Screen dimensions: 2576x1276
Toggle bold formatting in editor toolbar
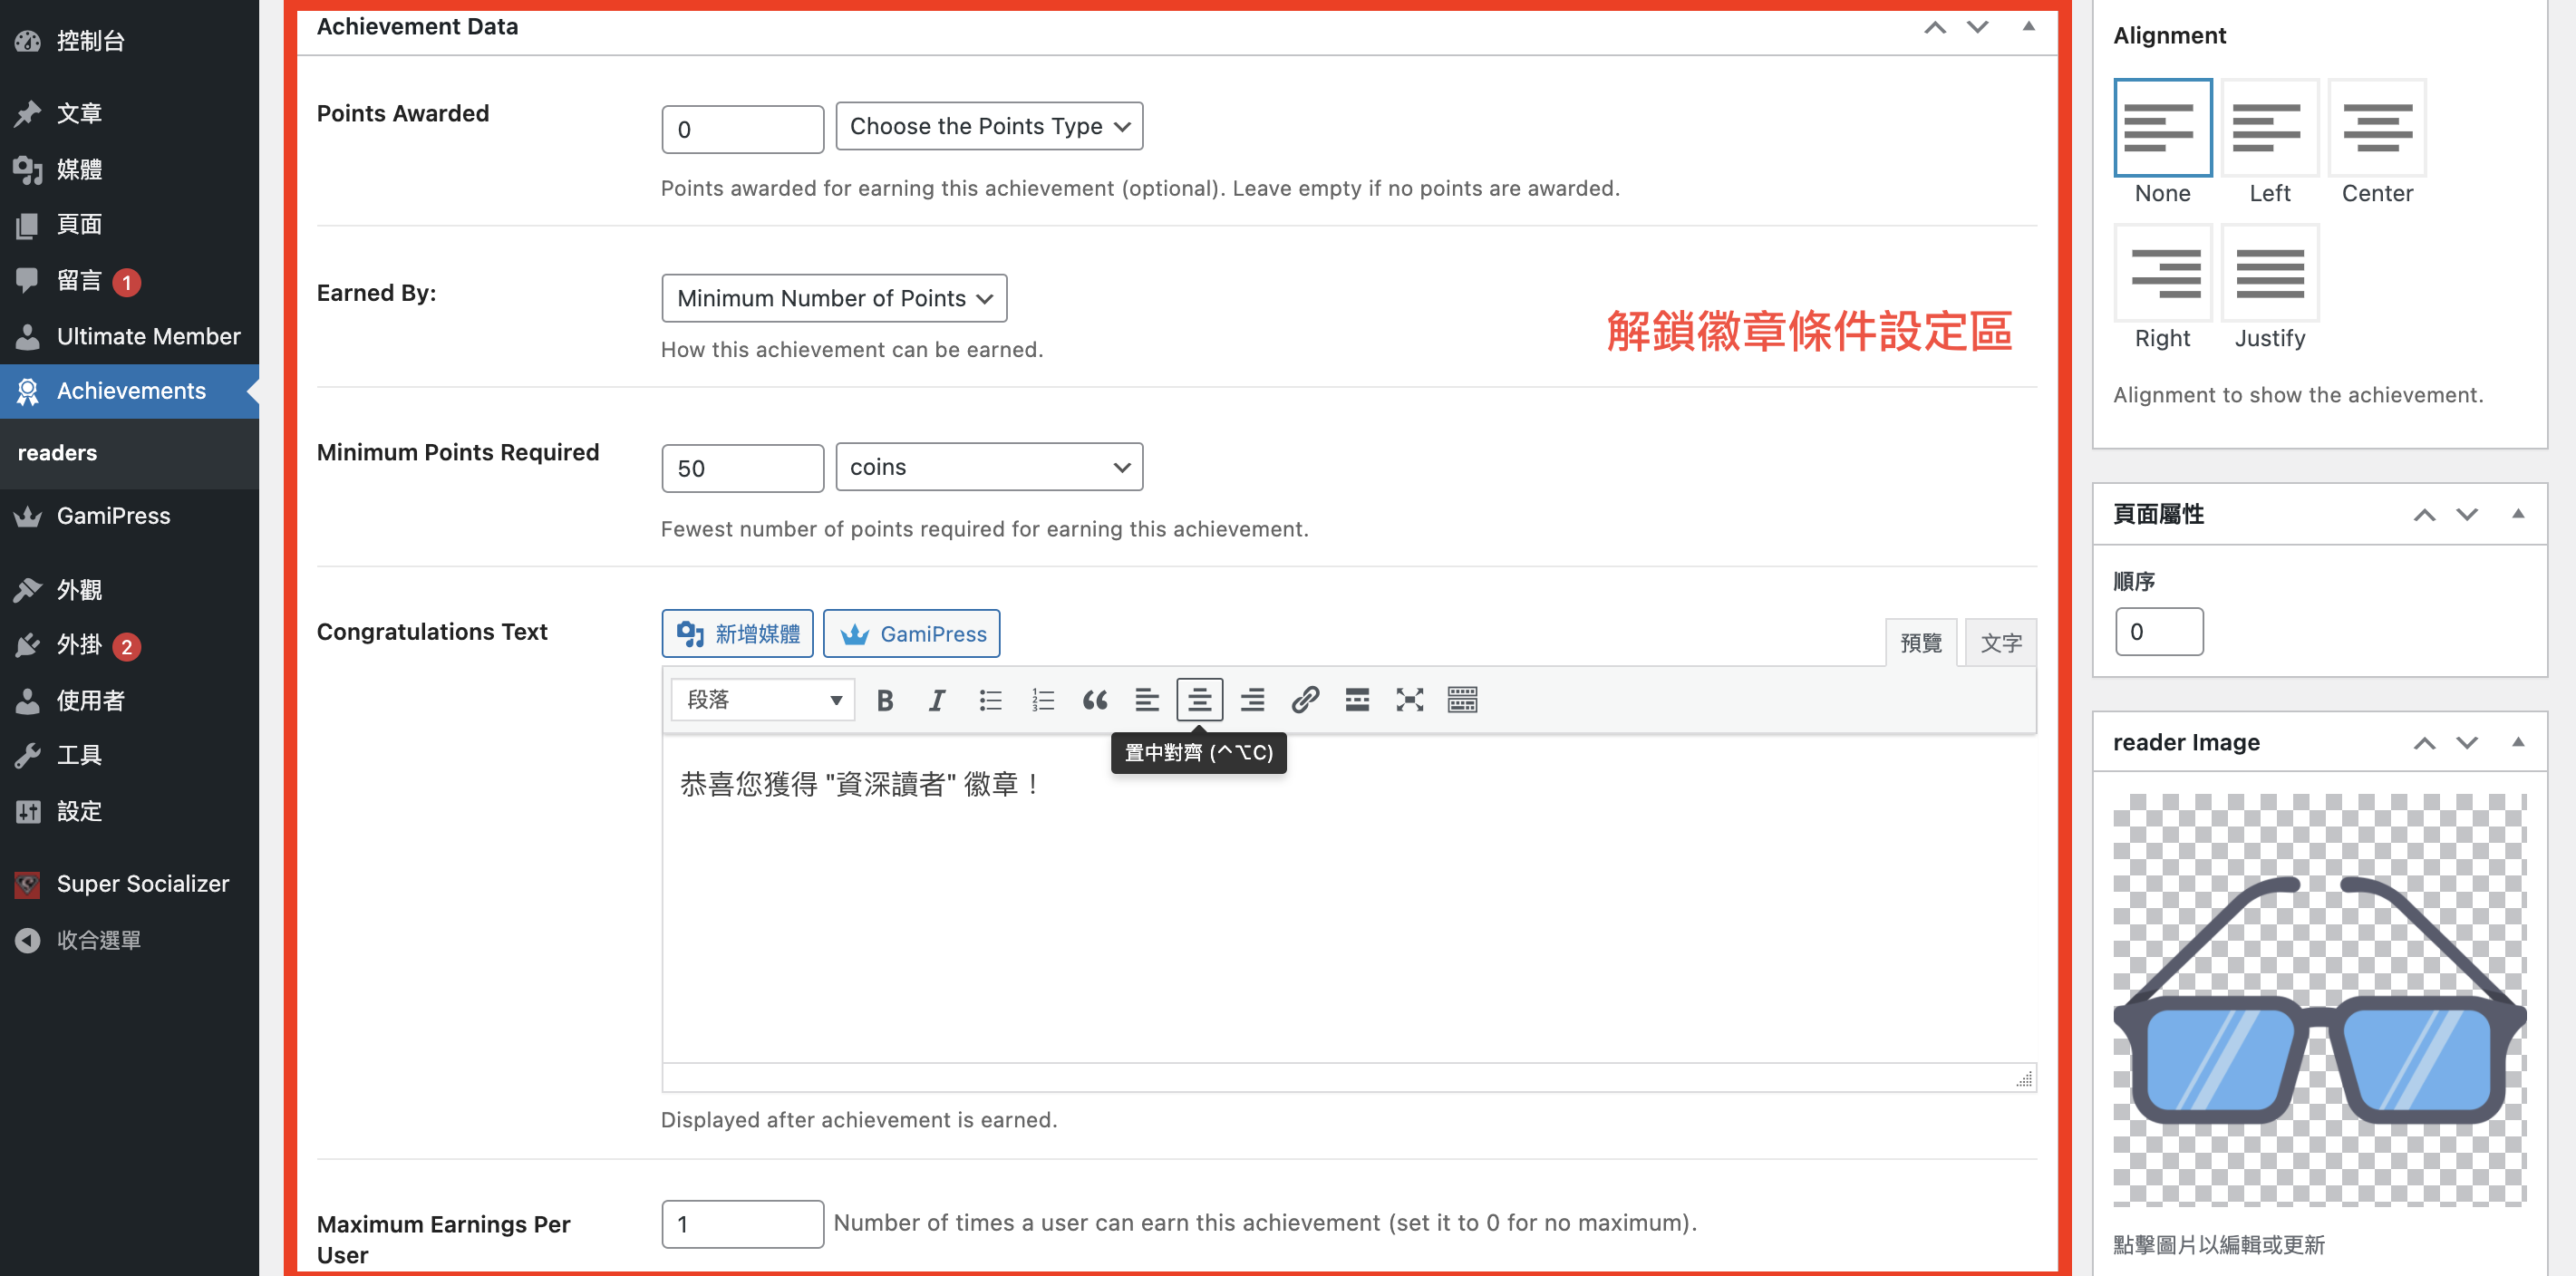[x=884, y=700]
